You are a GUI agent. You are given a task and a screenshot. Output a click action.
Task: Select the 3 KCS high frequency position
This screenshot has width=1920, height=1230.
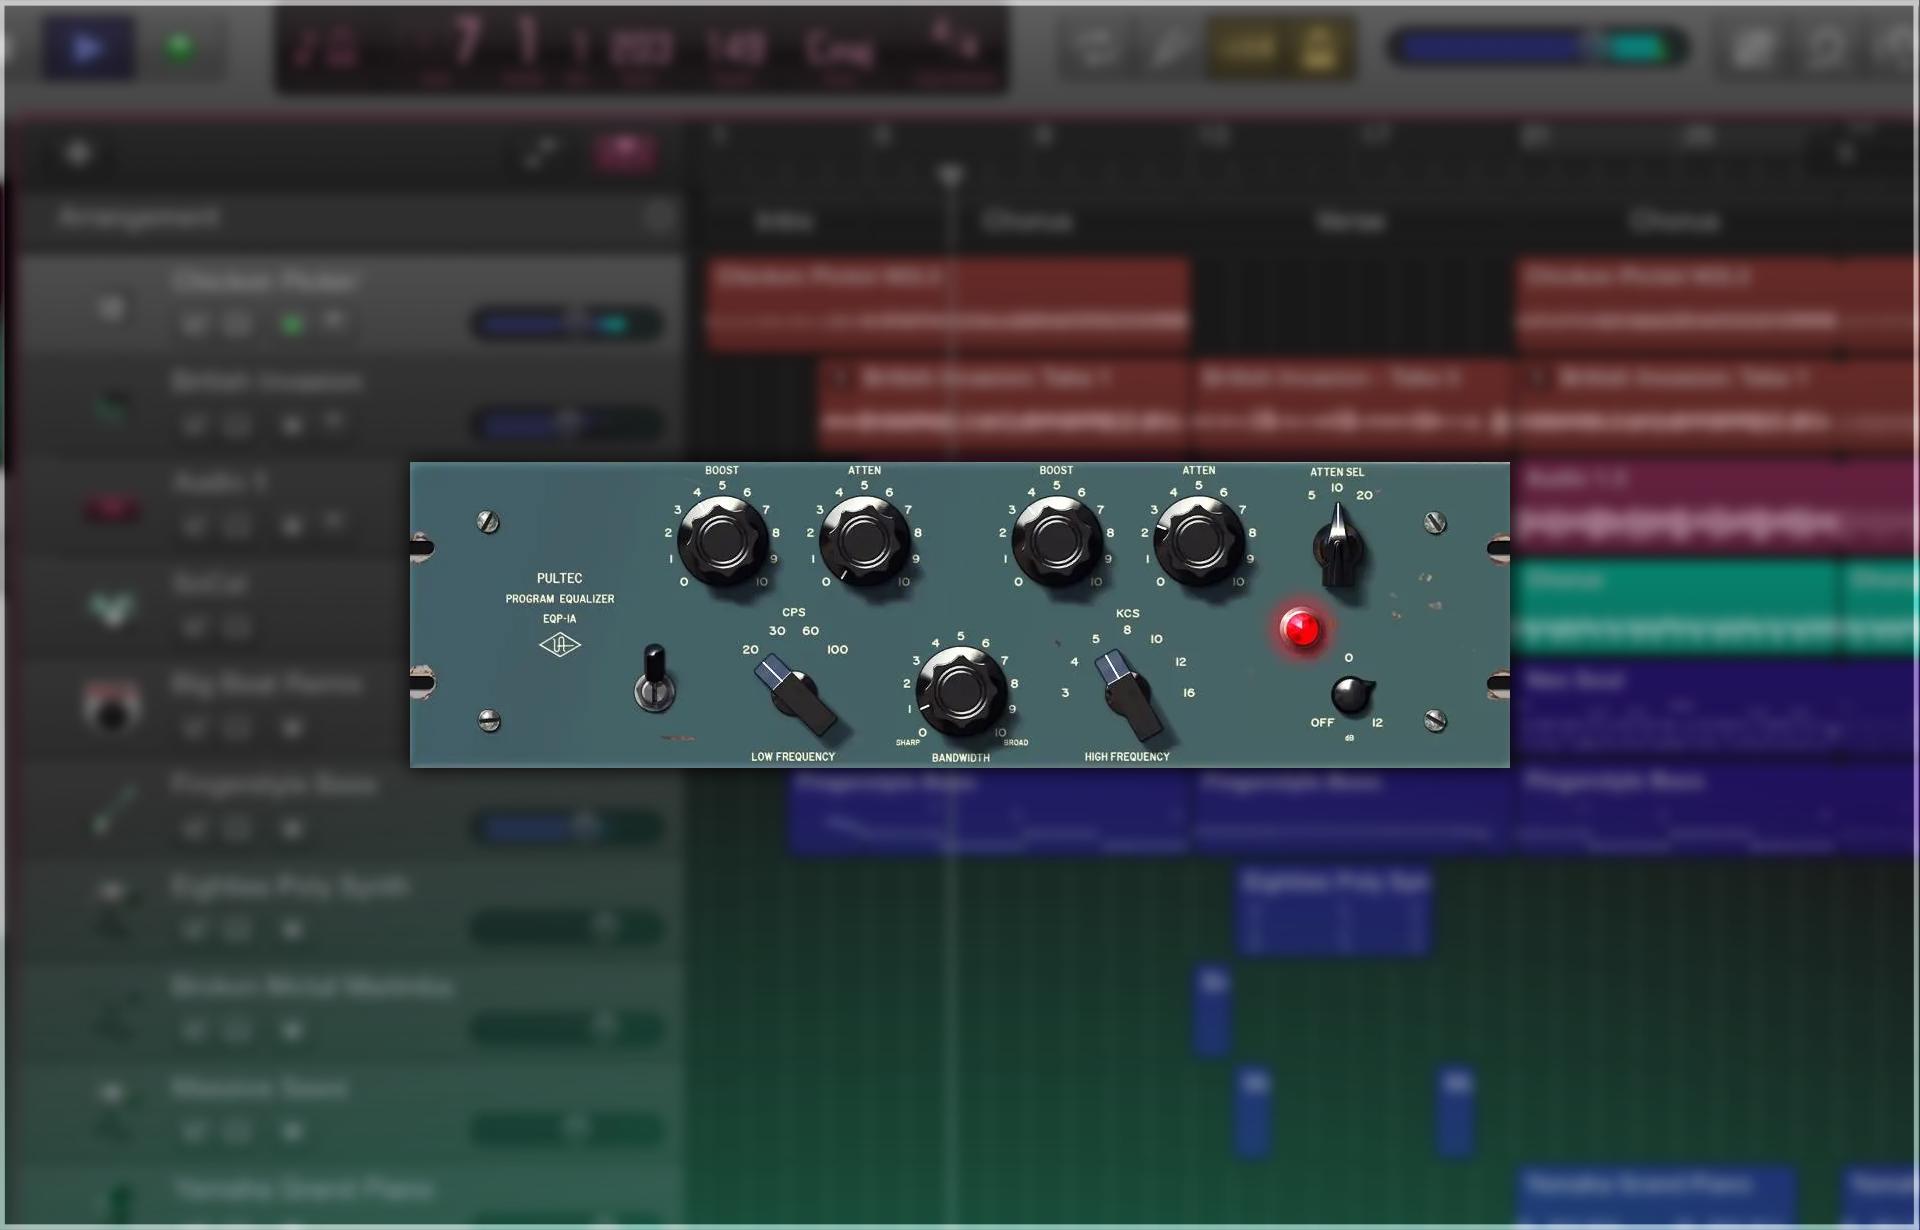(x=1065, y=692)
